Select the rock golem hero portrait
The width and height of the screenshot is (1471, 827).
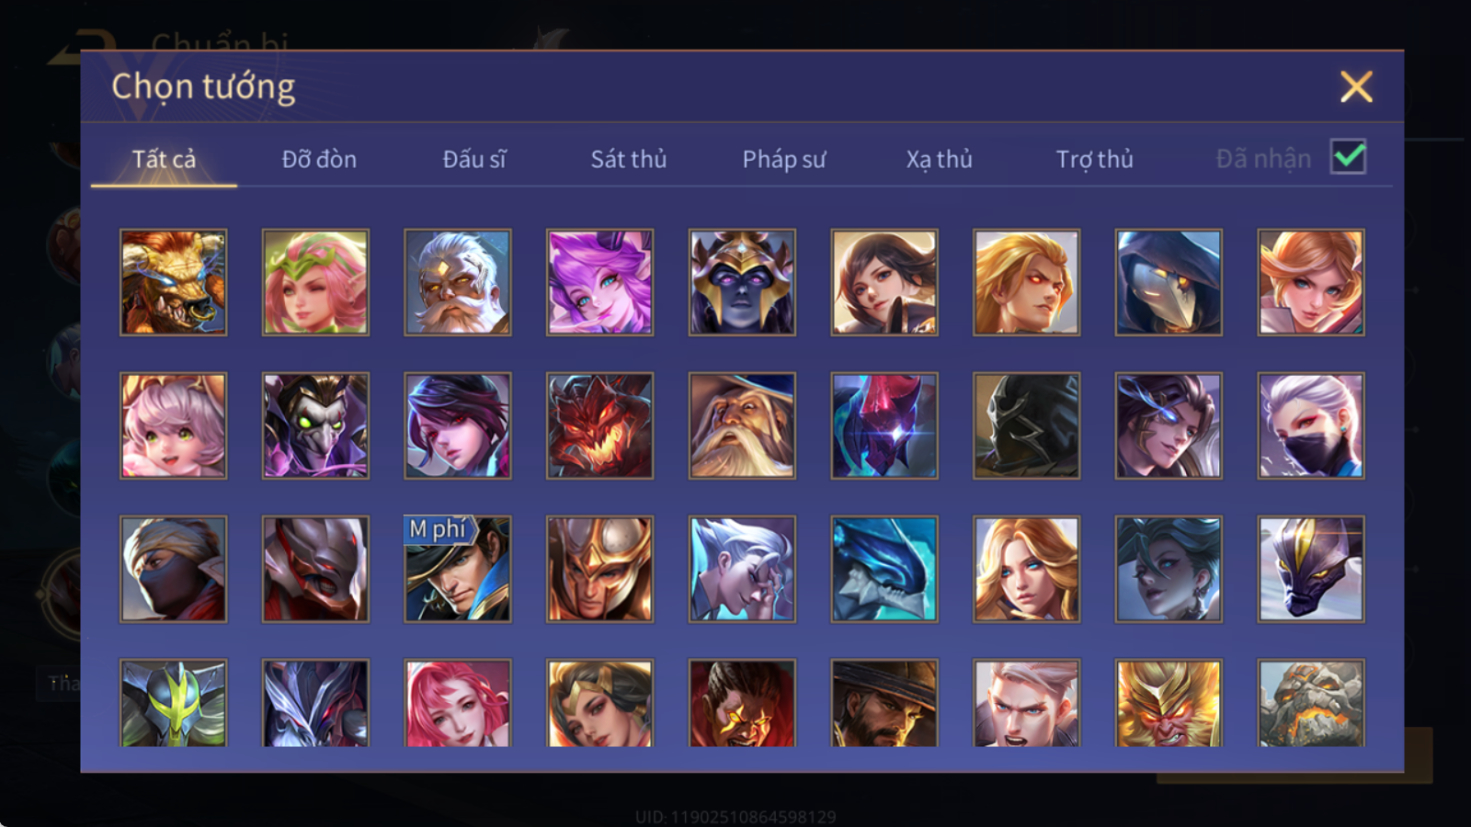[x=1311, y=703]
